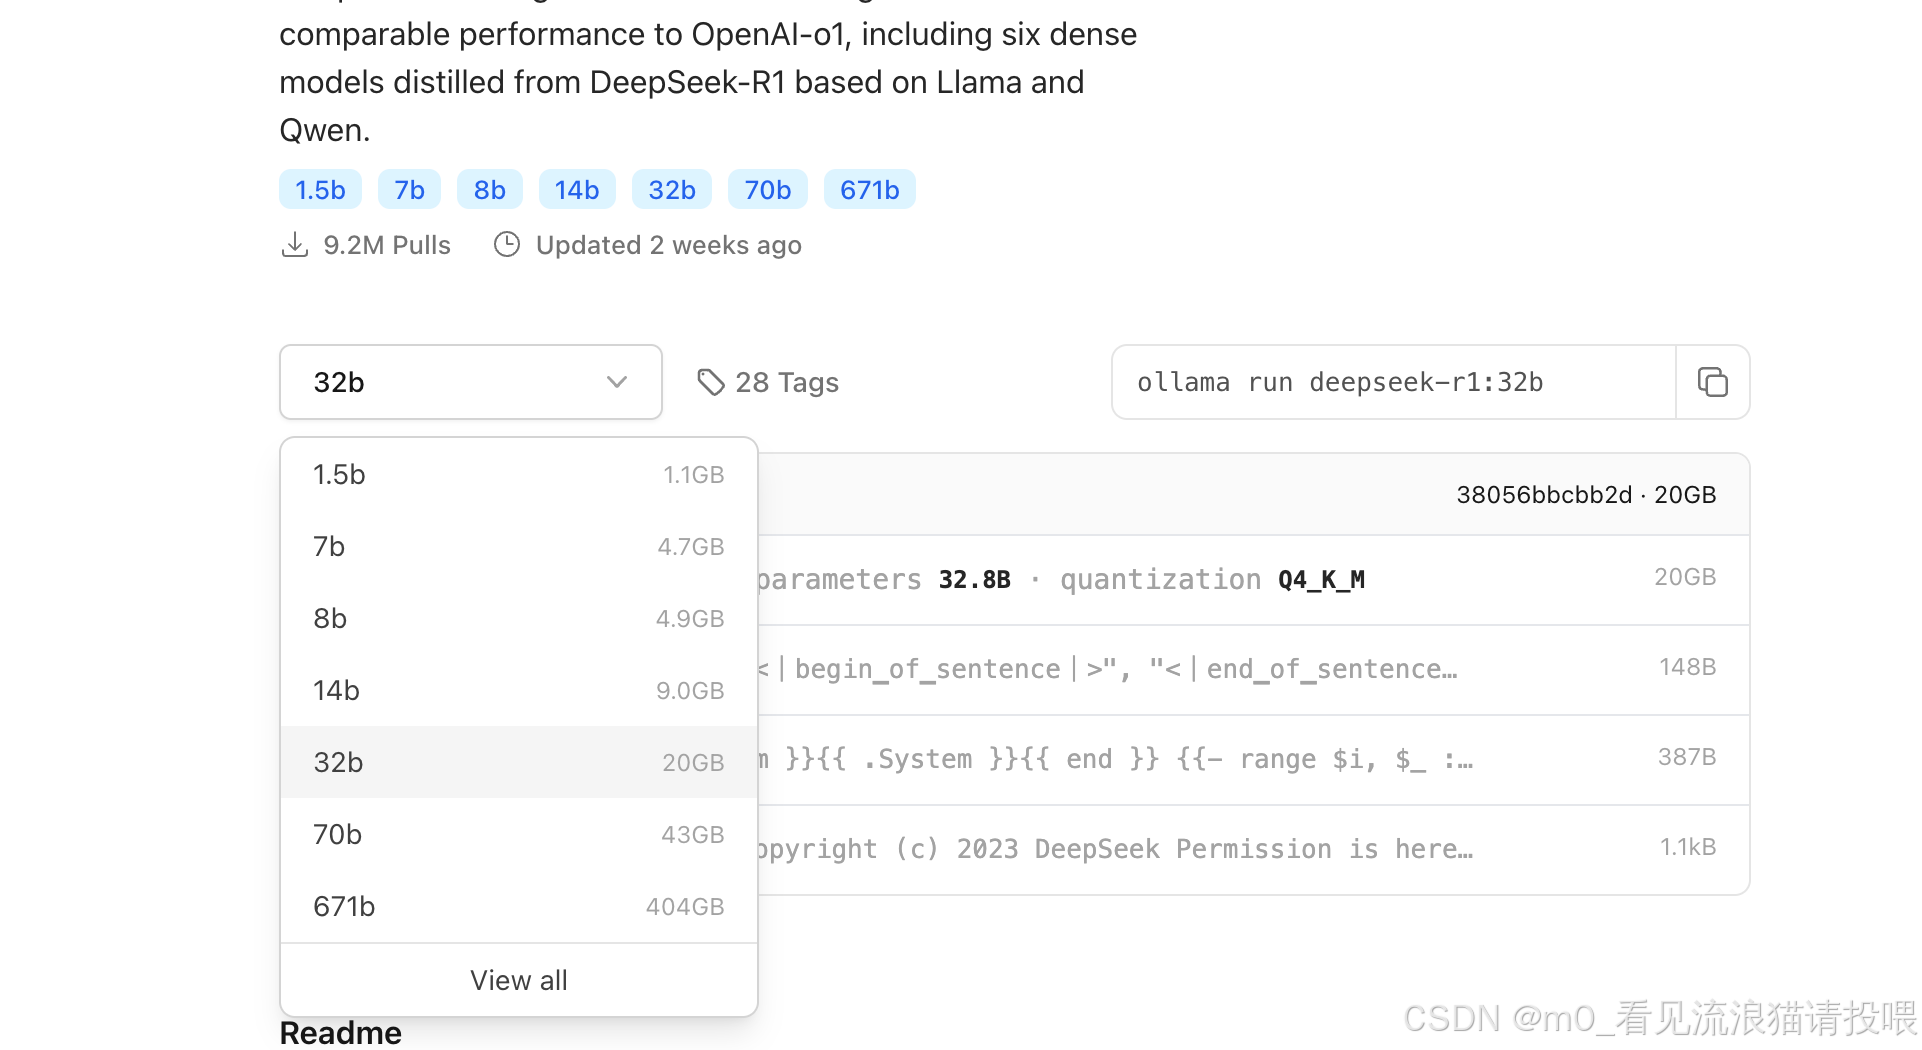Click the 148B size value
The width and height of the screenshot is (1922, 1050).
pos(1687,667)
